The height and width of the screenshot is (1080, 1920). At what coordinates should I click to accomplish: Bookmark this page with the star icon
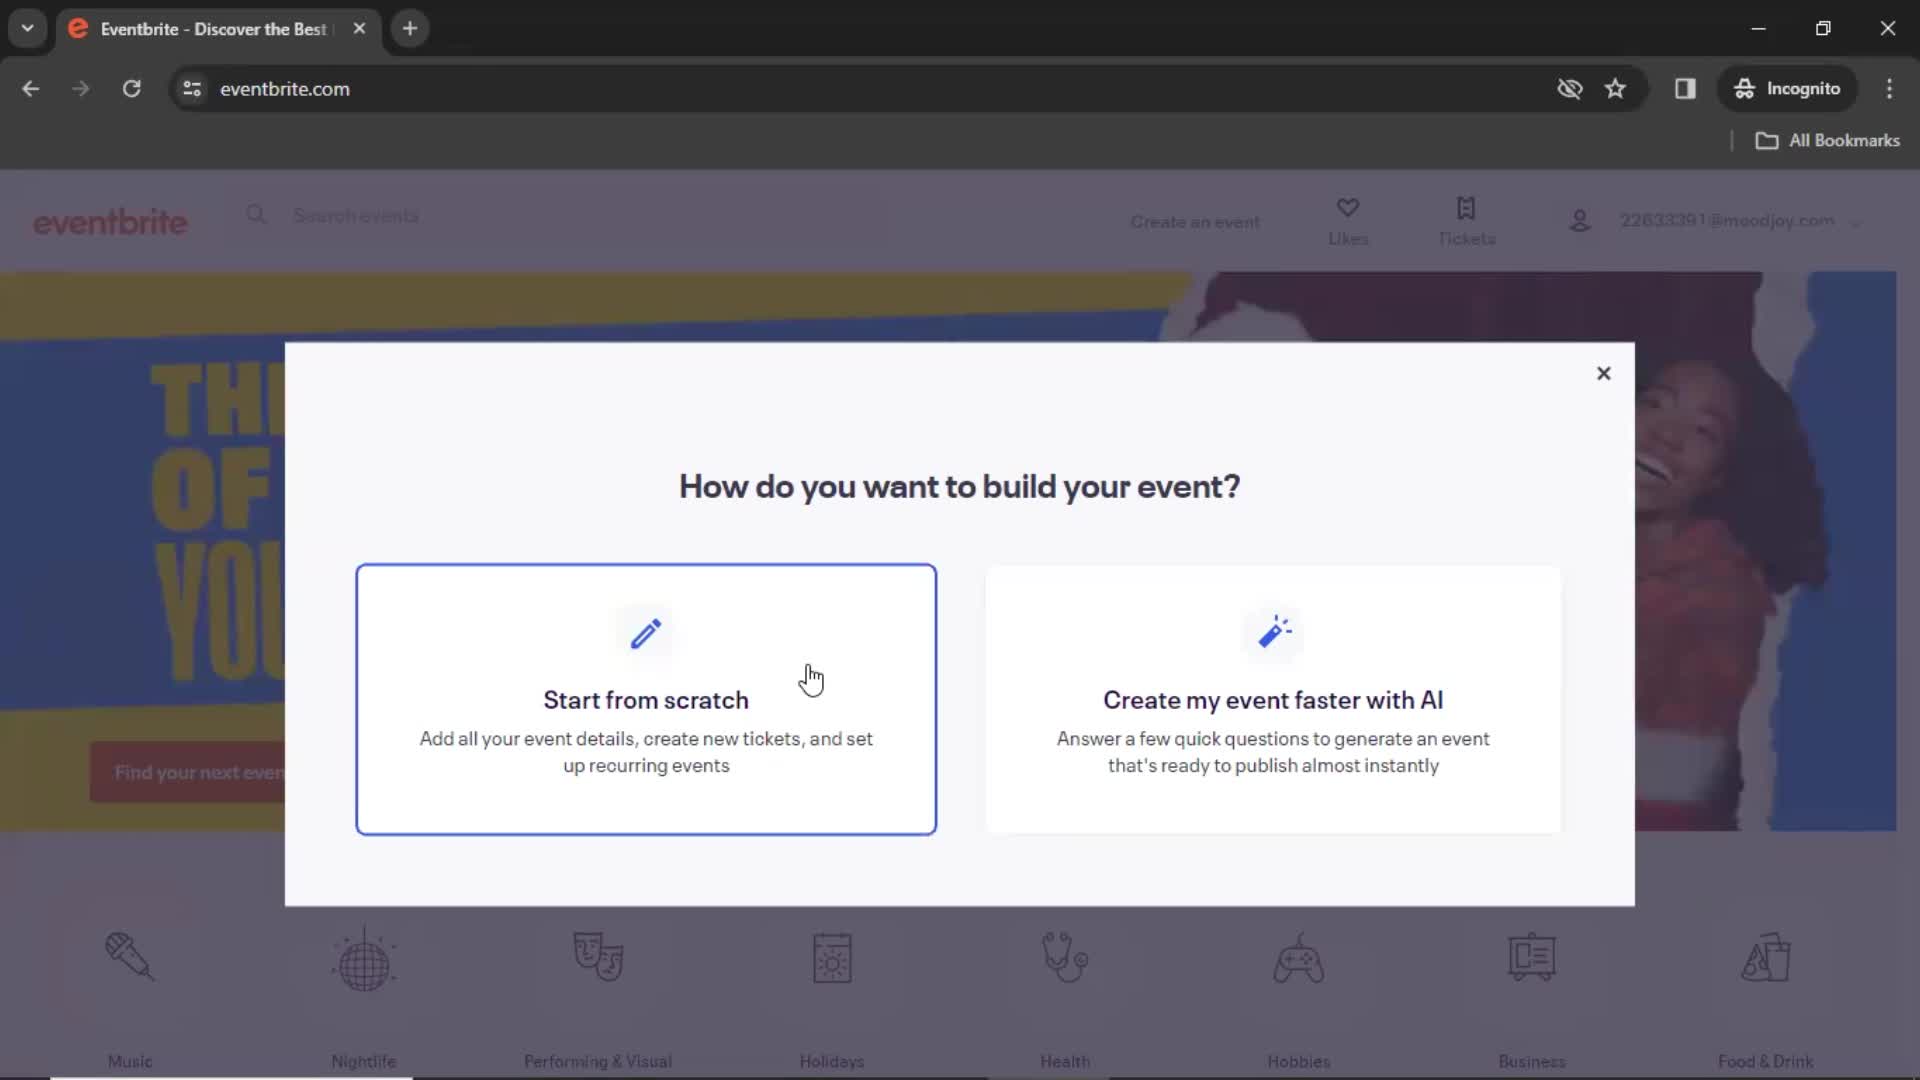tap(1615, 88)
